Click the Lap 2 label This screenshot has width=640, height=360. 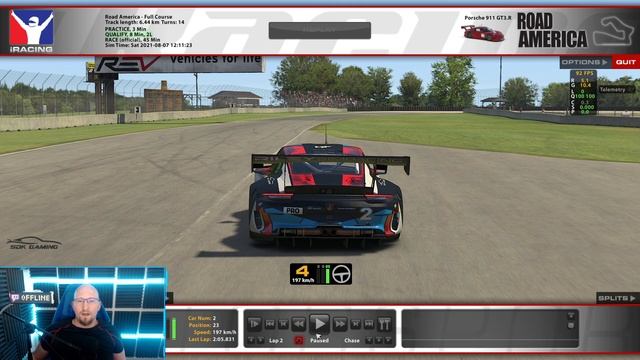[276, 340]
